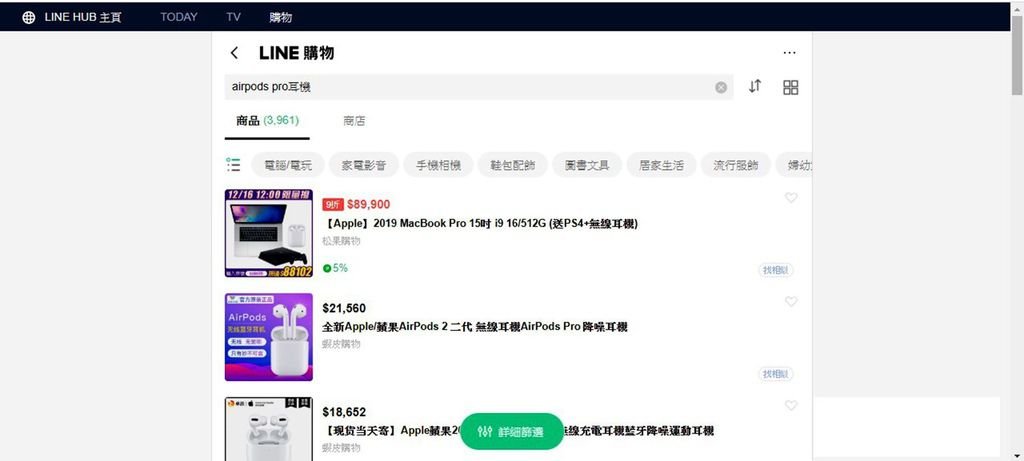Go back with the left arrow

coord(234,53)
